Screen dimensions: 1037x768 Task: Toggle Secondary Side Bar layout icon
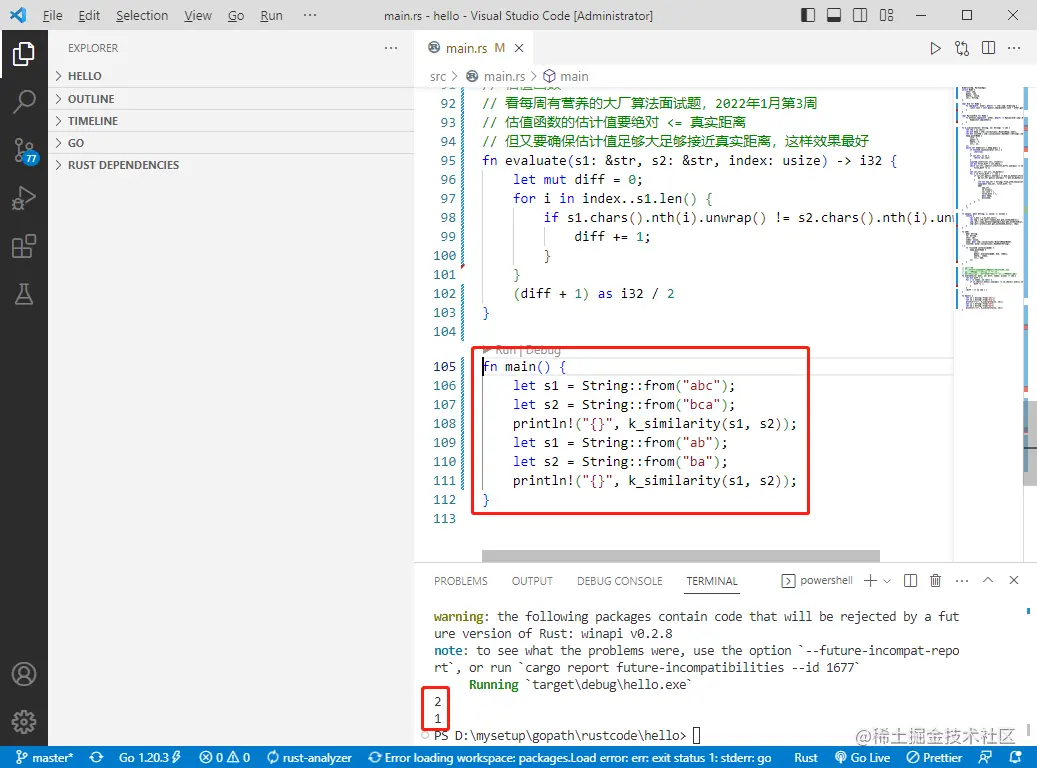(x=860, y=15)
